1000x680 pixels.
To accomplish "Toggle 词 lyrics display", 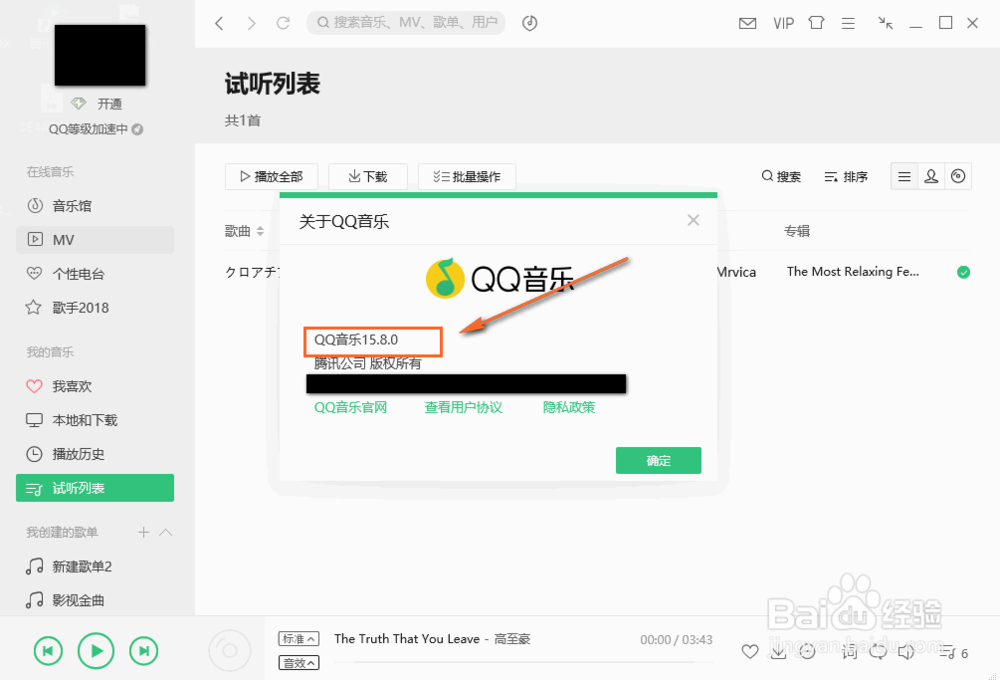I will [x=849, y=651].
